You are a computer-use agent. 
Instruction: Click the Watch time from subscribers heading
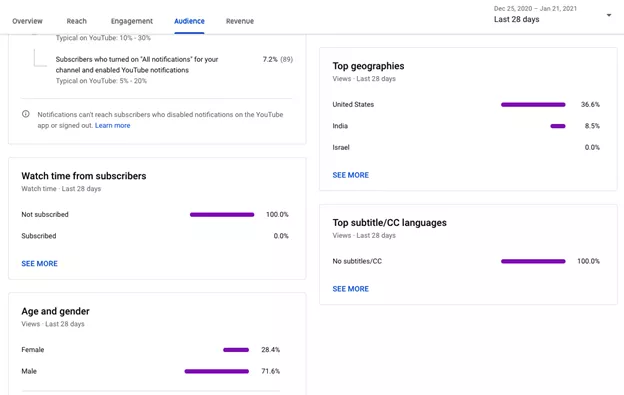(84, 176)
